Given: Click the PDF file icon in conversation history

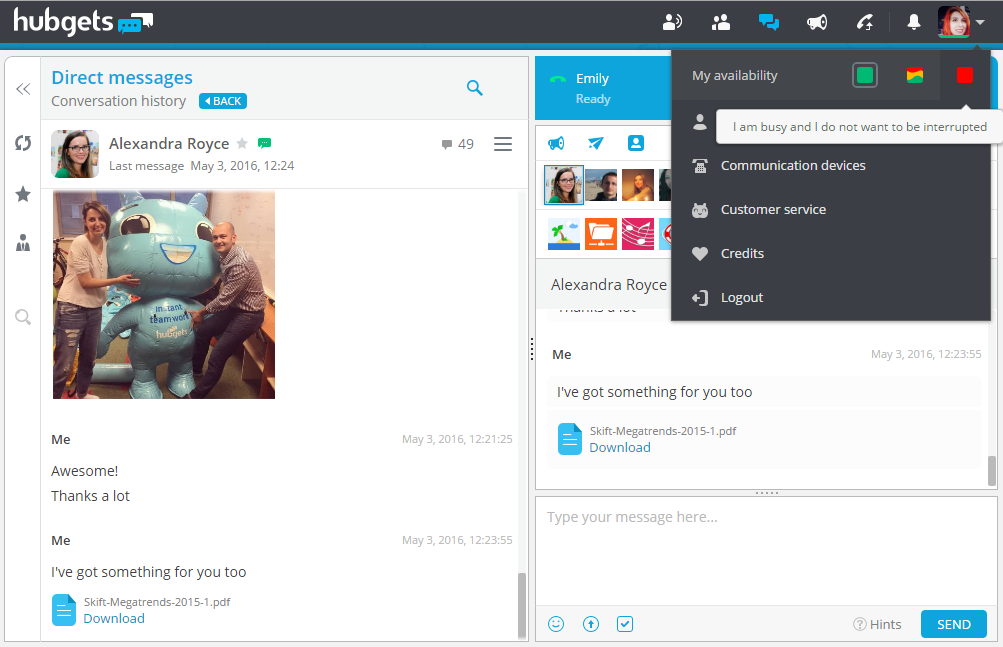Looking at the screenshot, I should [x=64, y=610].
